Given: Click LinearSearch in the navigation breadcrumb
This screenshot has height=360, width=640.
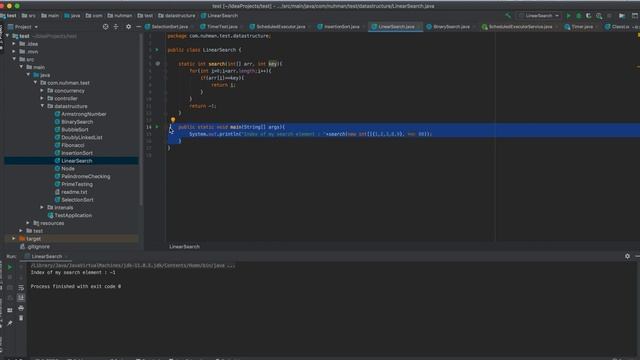Looking at the screenshot, I should pos(219,16).
